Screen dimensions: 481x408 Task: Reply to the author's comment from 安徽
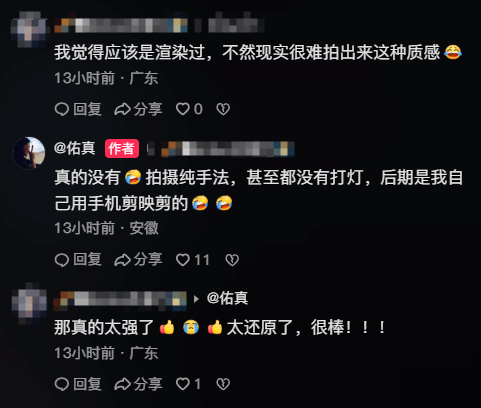point(78,260)
